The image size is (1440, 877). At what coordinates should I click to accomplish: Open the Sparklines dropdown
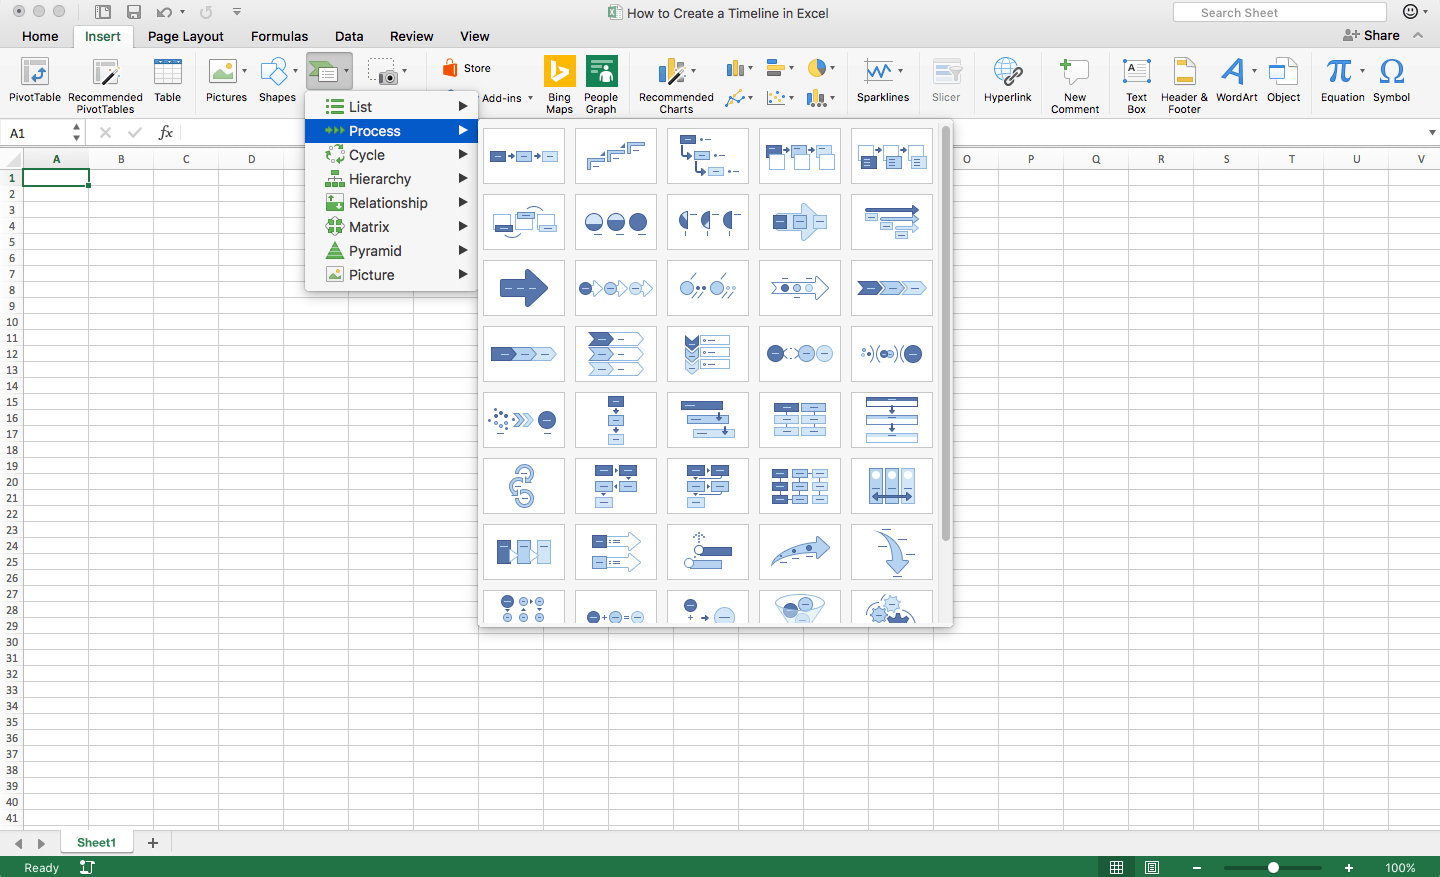click(x=899, y=70)
